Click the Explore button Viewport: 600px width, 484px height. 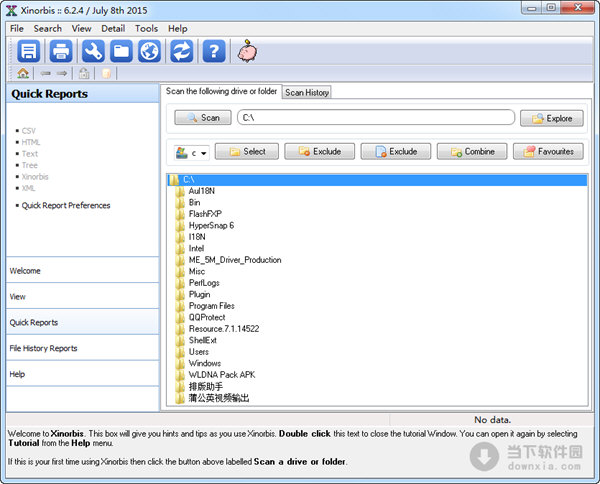552,118
